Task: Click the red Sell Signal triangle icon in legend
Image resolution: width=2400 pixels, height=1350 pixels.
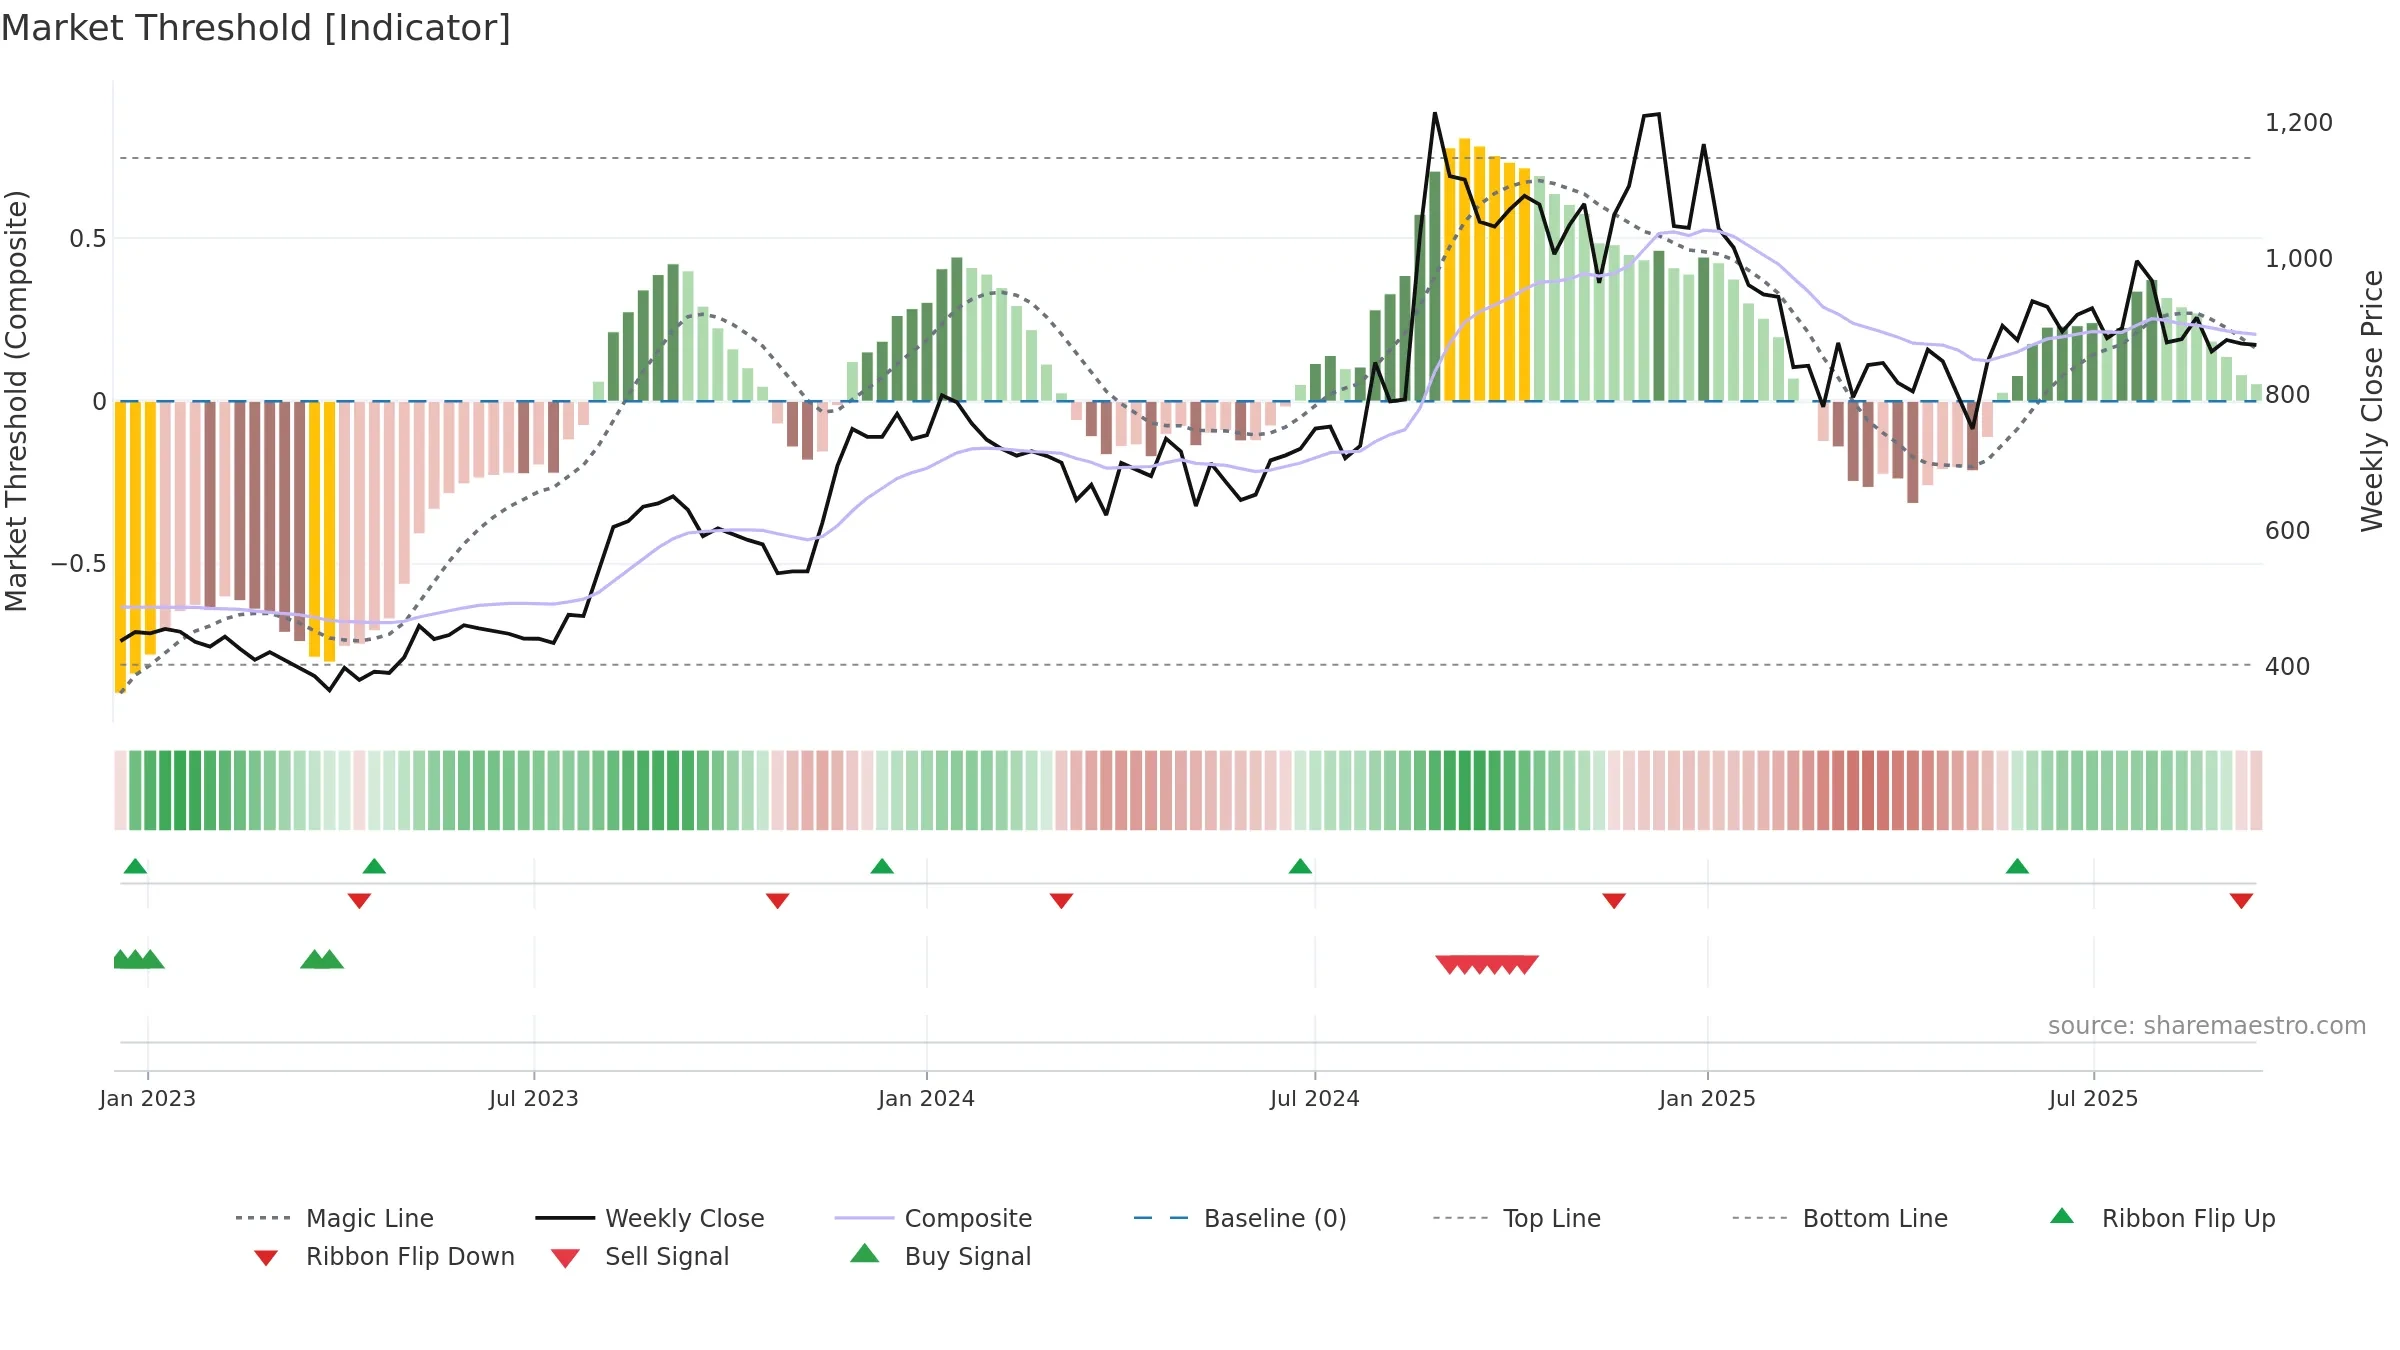Action: [565, 1258]
